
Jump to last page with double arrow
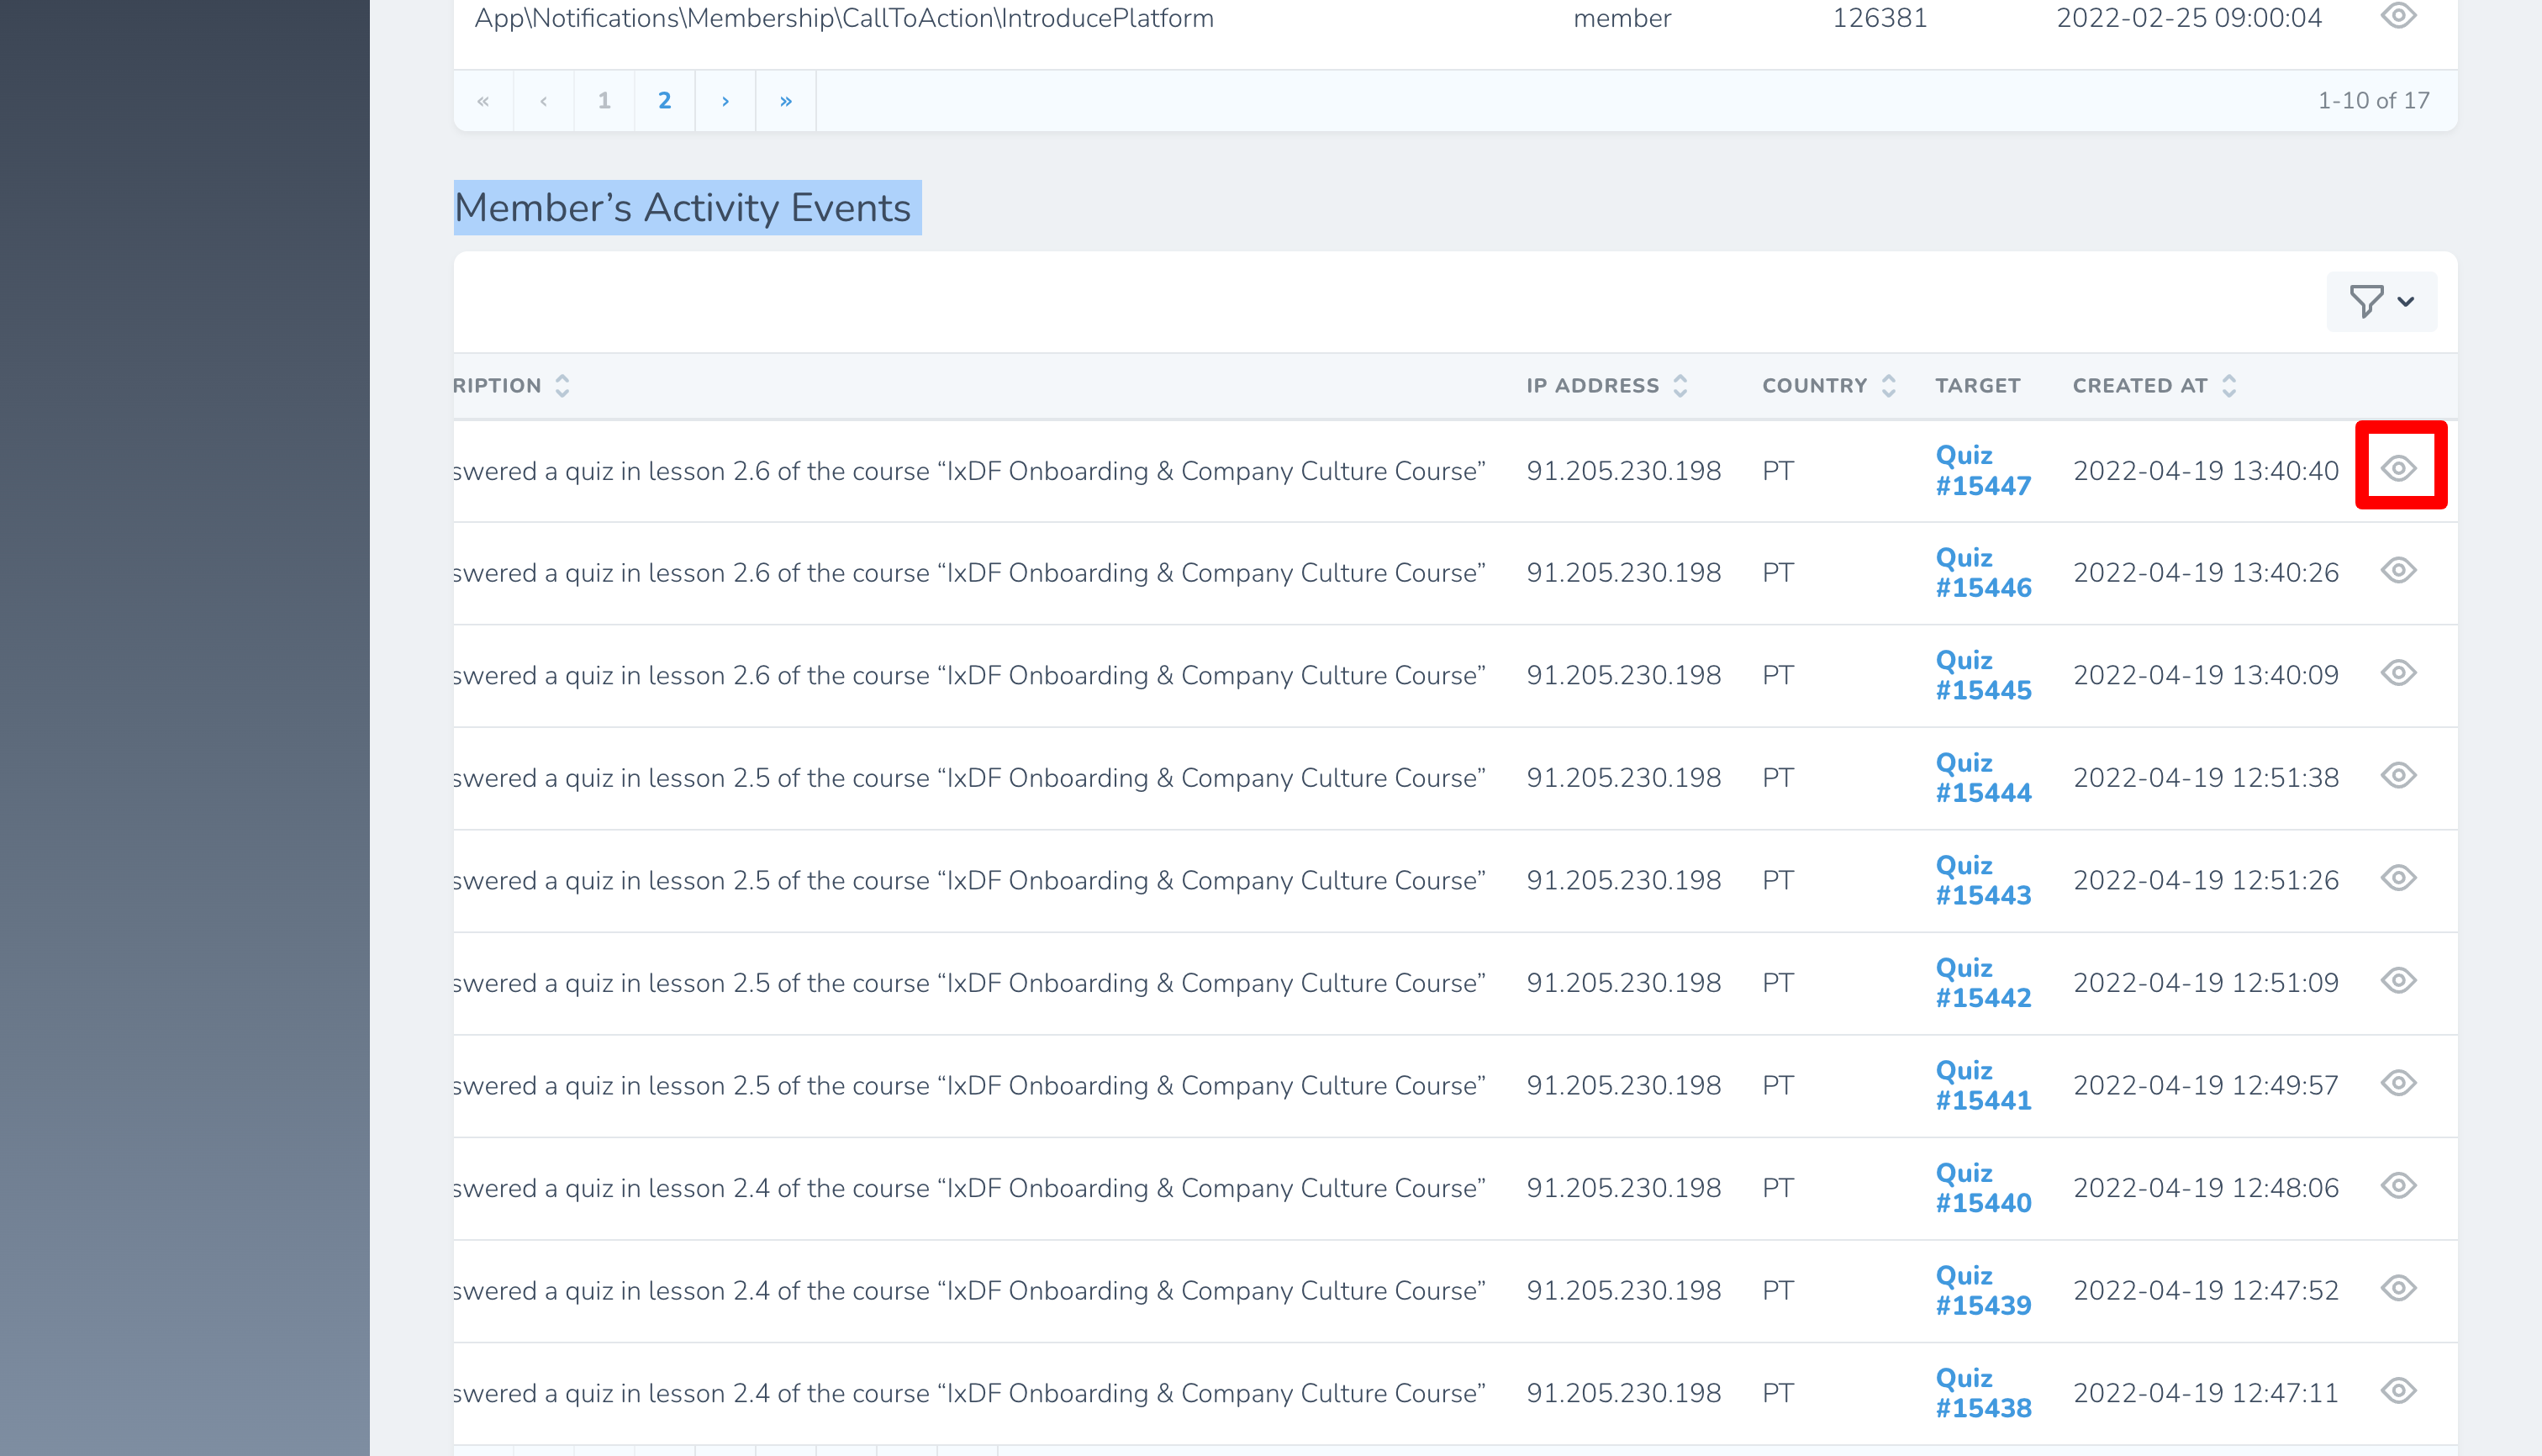coord(785,100)
